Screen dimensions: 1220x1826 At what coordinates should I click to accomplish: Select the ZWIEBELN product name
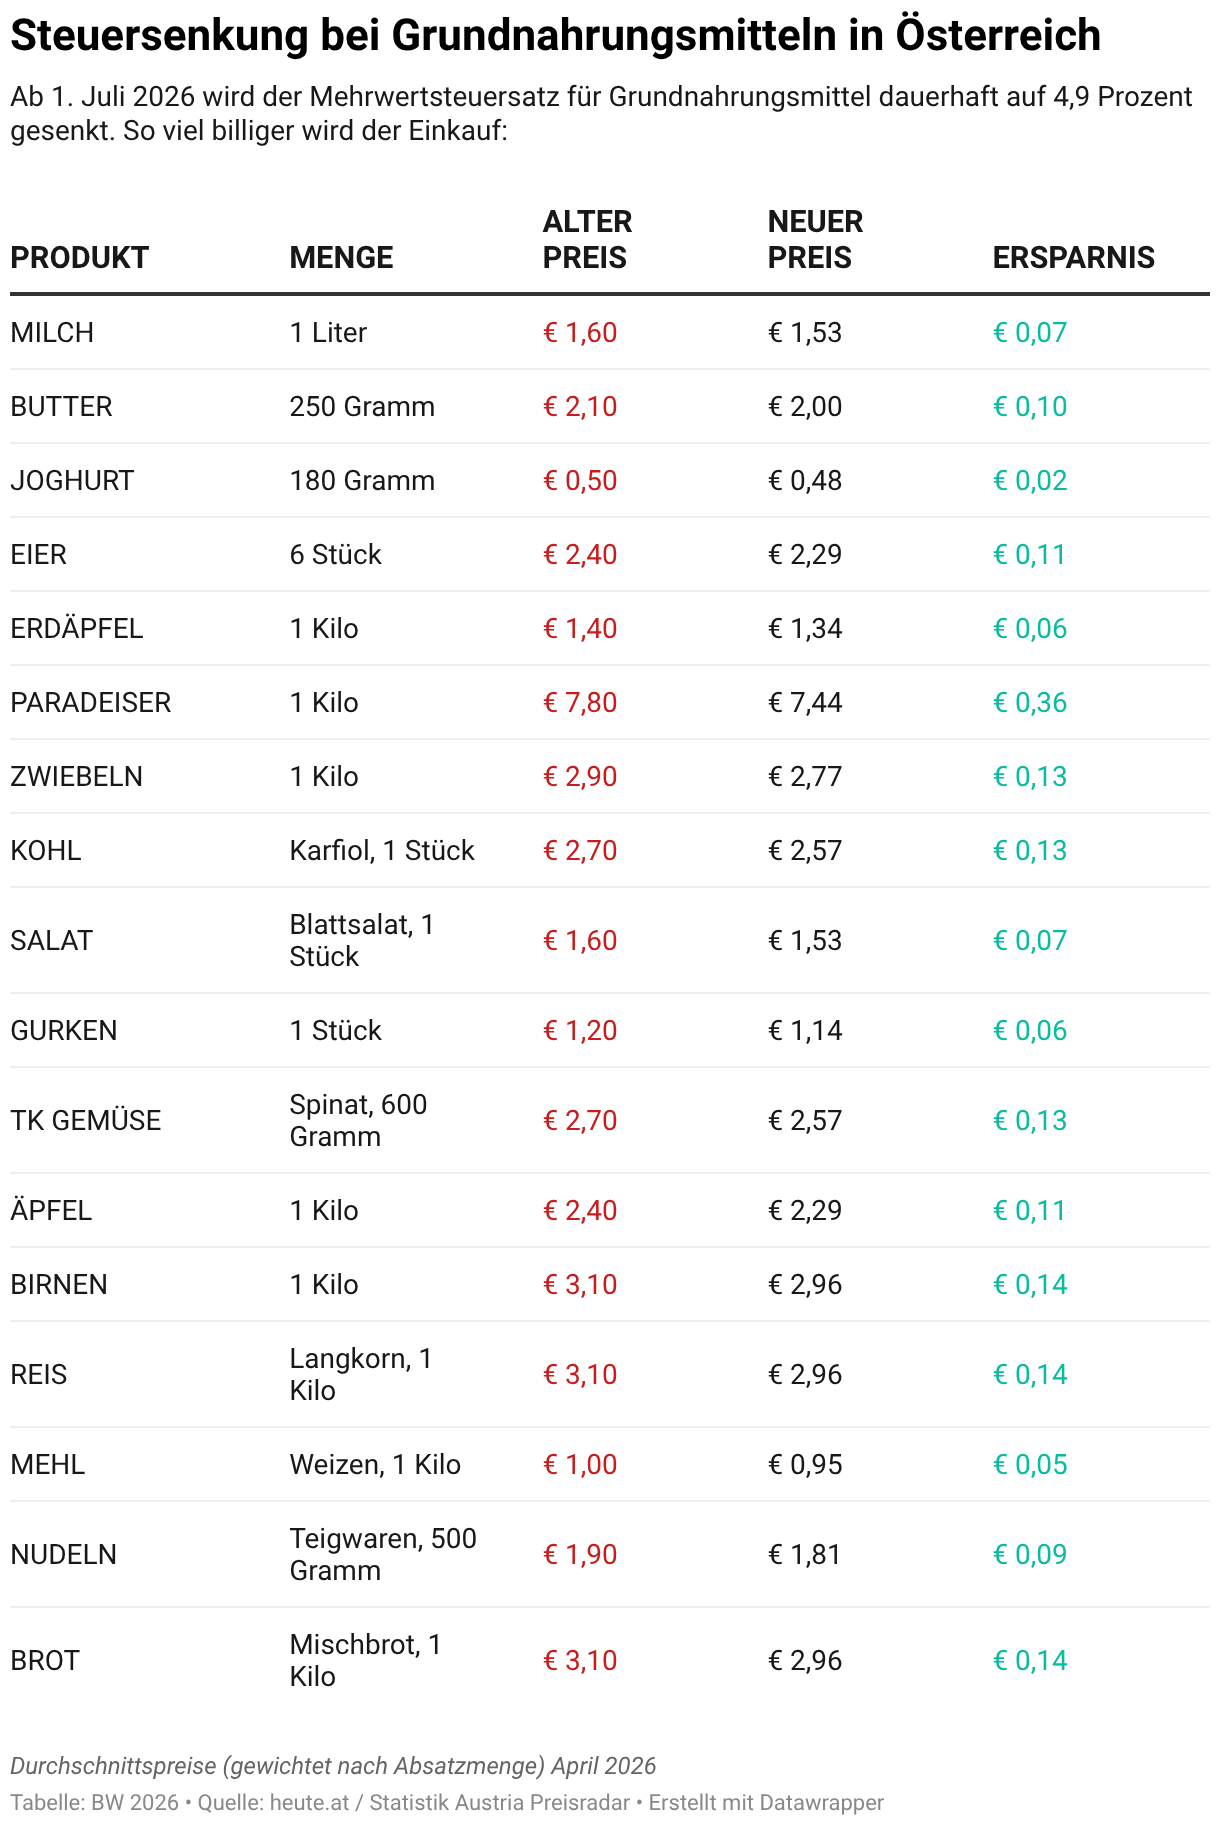pos(77,777)
